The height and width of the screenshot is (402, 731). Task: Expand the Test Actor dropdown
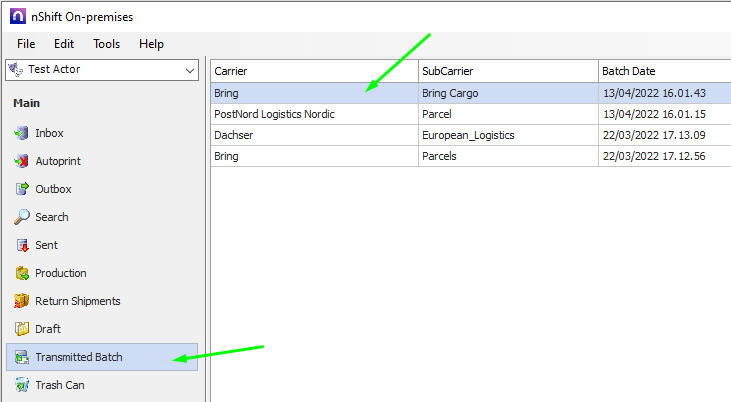tap(190, 70)
